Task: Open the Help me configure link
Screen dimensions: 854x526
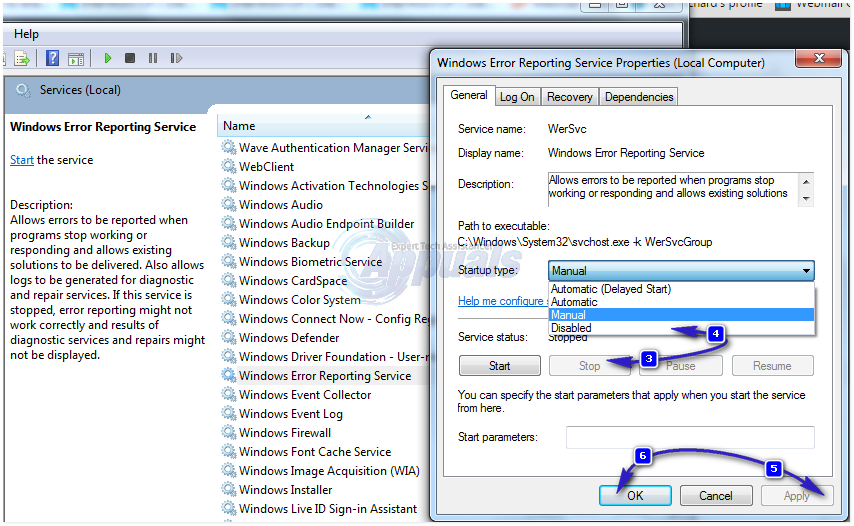Action: [x=501, y=301]
